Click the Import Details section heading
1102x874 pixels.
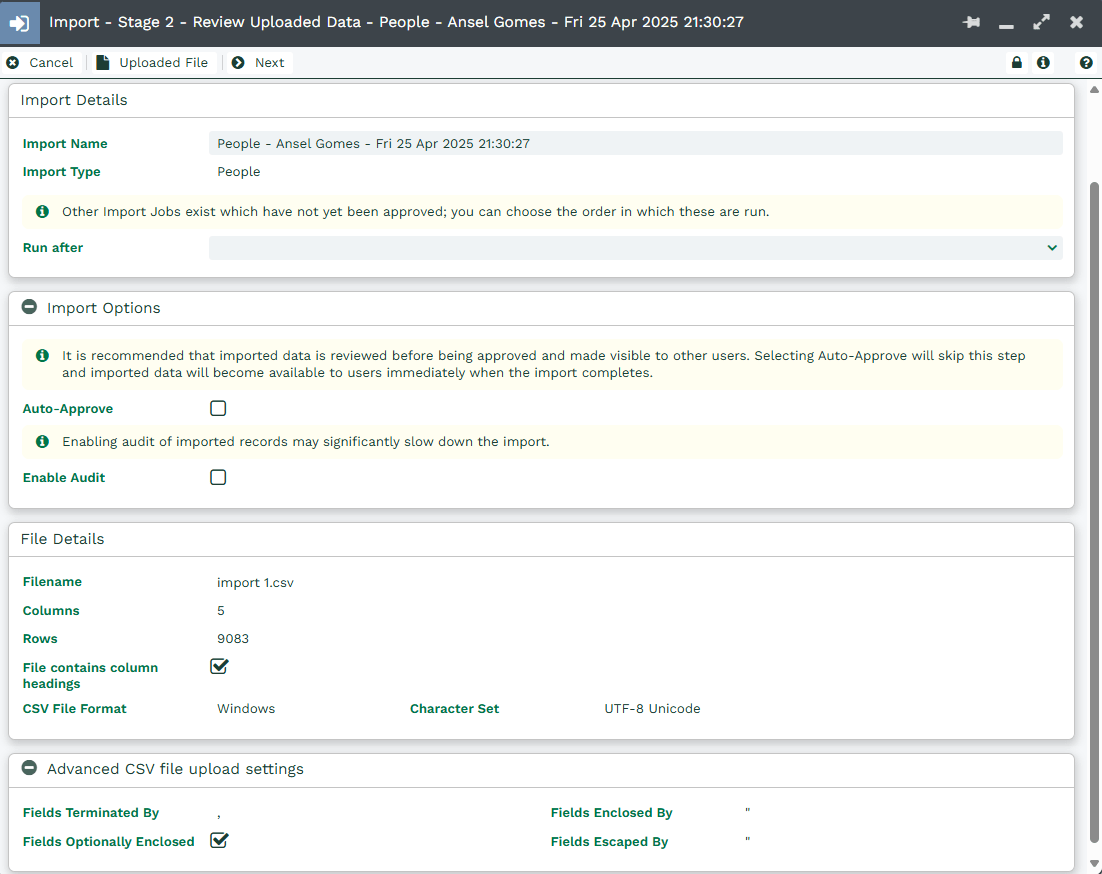tap(74, 100)
